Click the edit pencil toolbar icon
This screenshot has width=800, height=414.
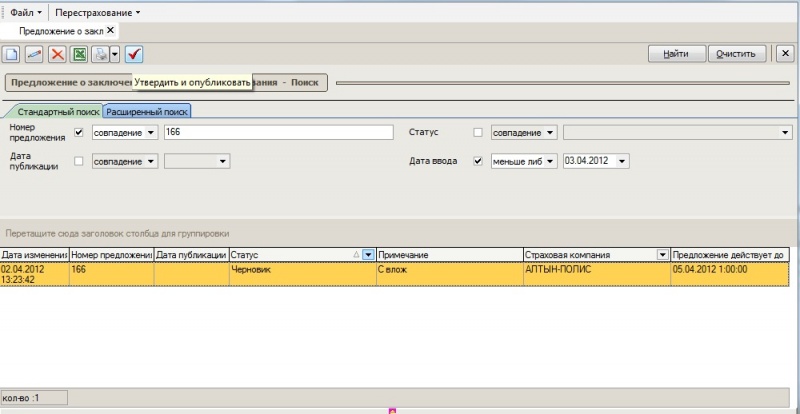(34, 54)
